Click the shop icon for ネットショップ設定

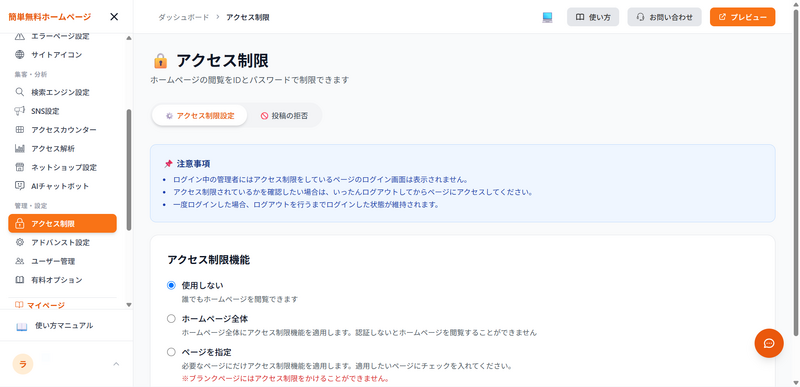coord(19,167)
